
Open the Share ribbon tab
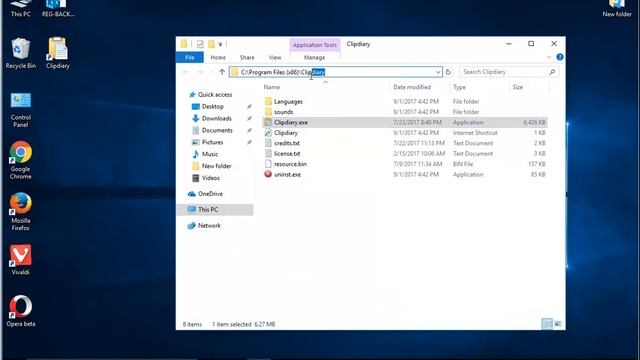[x=247, y=58]
